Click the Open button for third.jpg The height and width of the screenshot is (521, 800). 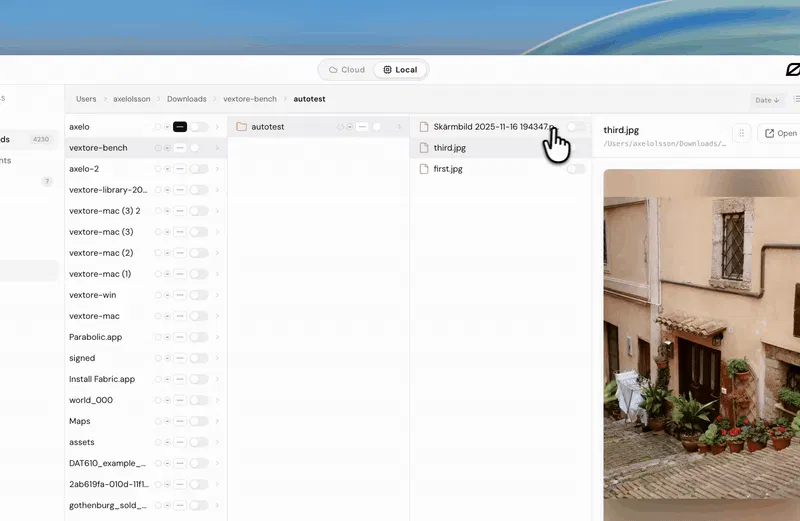(781, 133)
